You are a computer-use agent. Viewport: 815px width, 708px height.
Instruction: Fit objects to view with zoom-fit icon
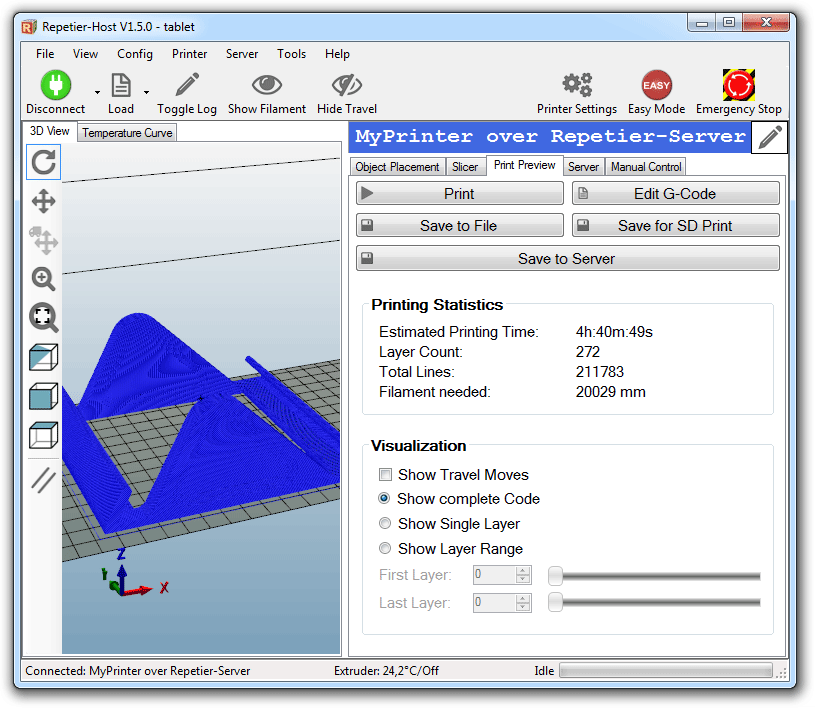[44, 318]
